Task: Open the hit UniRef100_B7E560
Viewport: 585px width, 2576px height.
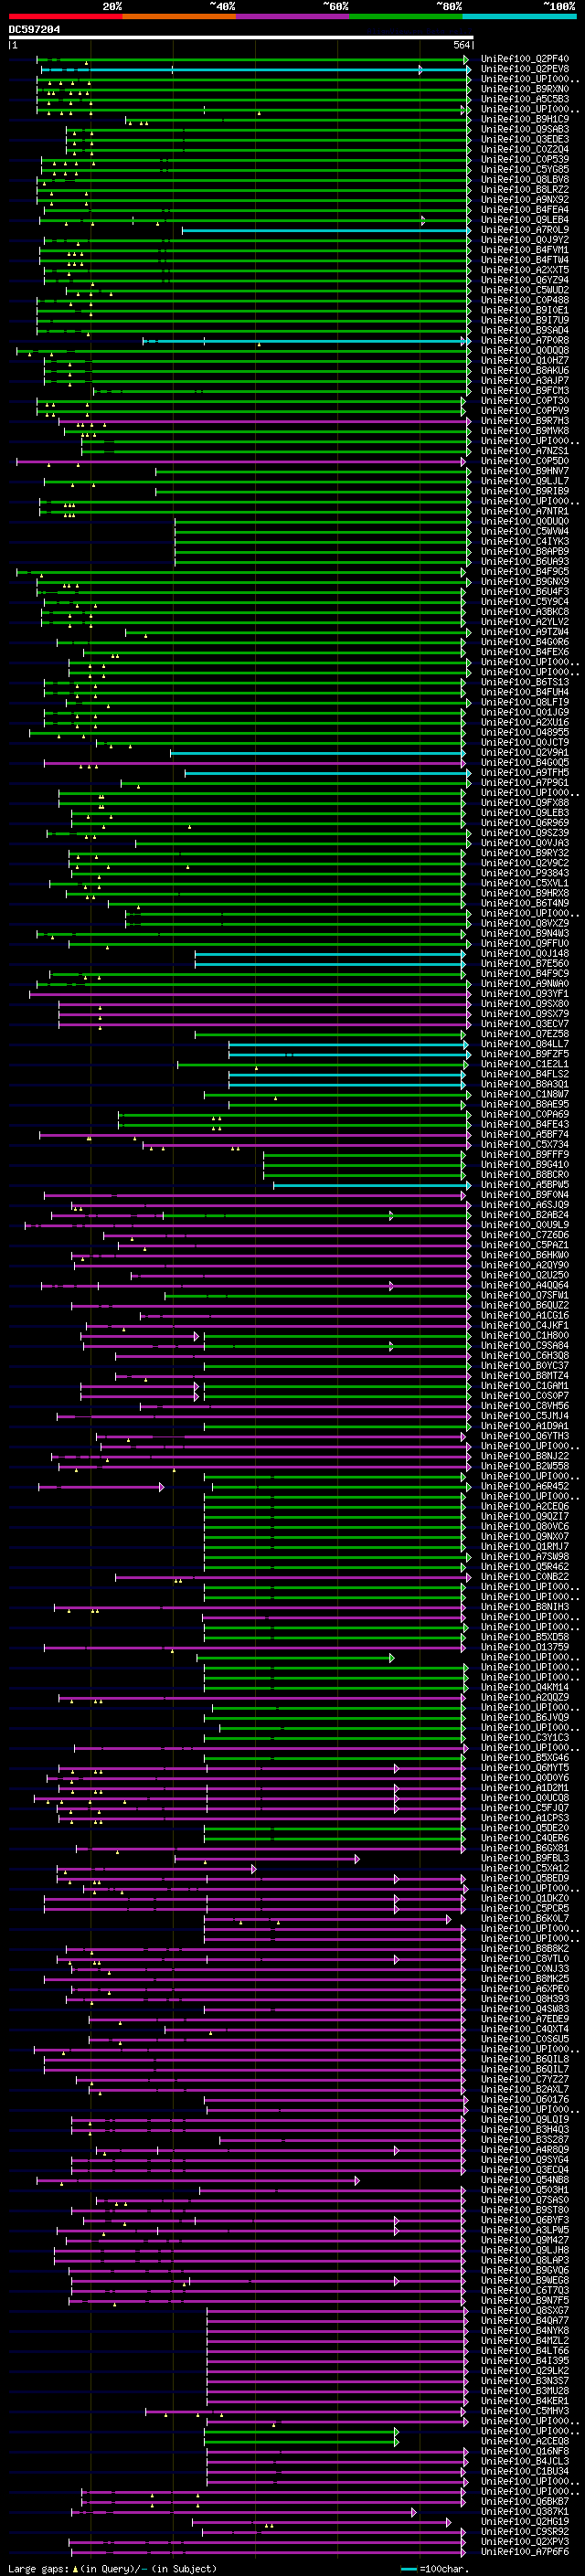Action: tap(524, 963)
